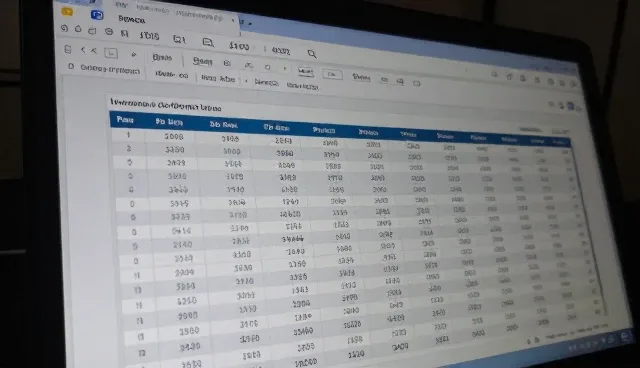
Task: Expand the small arrow beside the square icon
Action: (x=284, y=69)
